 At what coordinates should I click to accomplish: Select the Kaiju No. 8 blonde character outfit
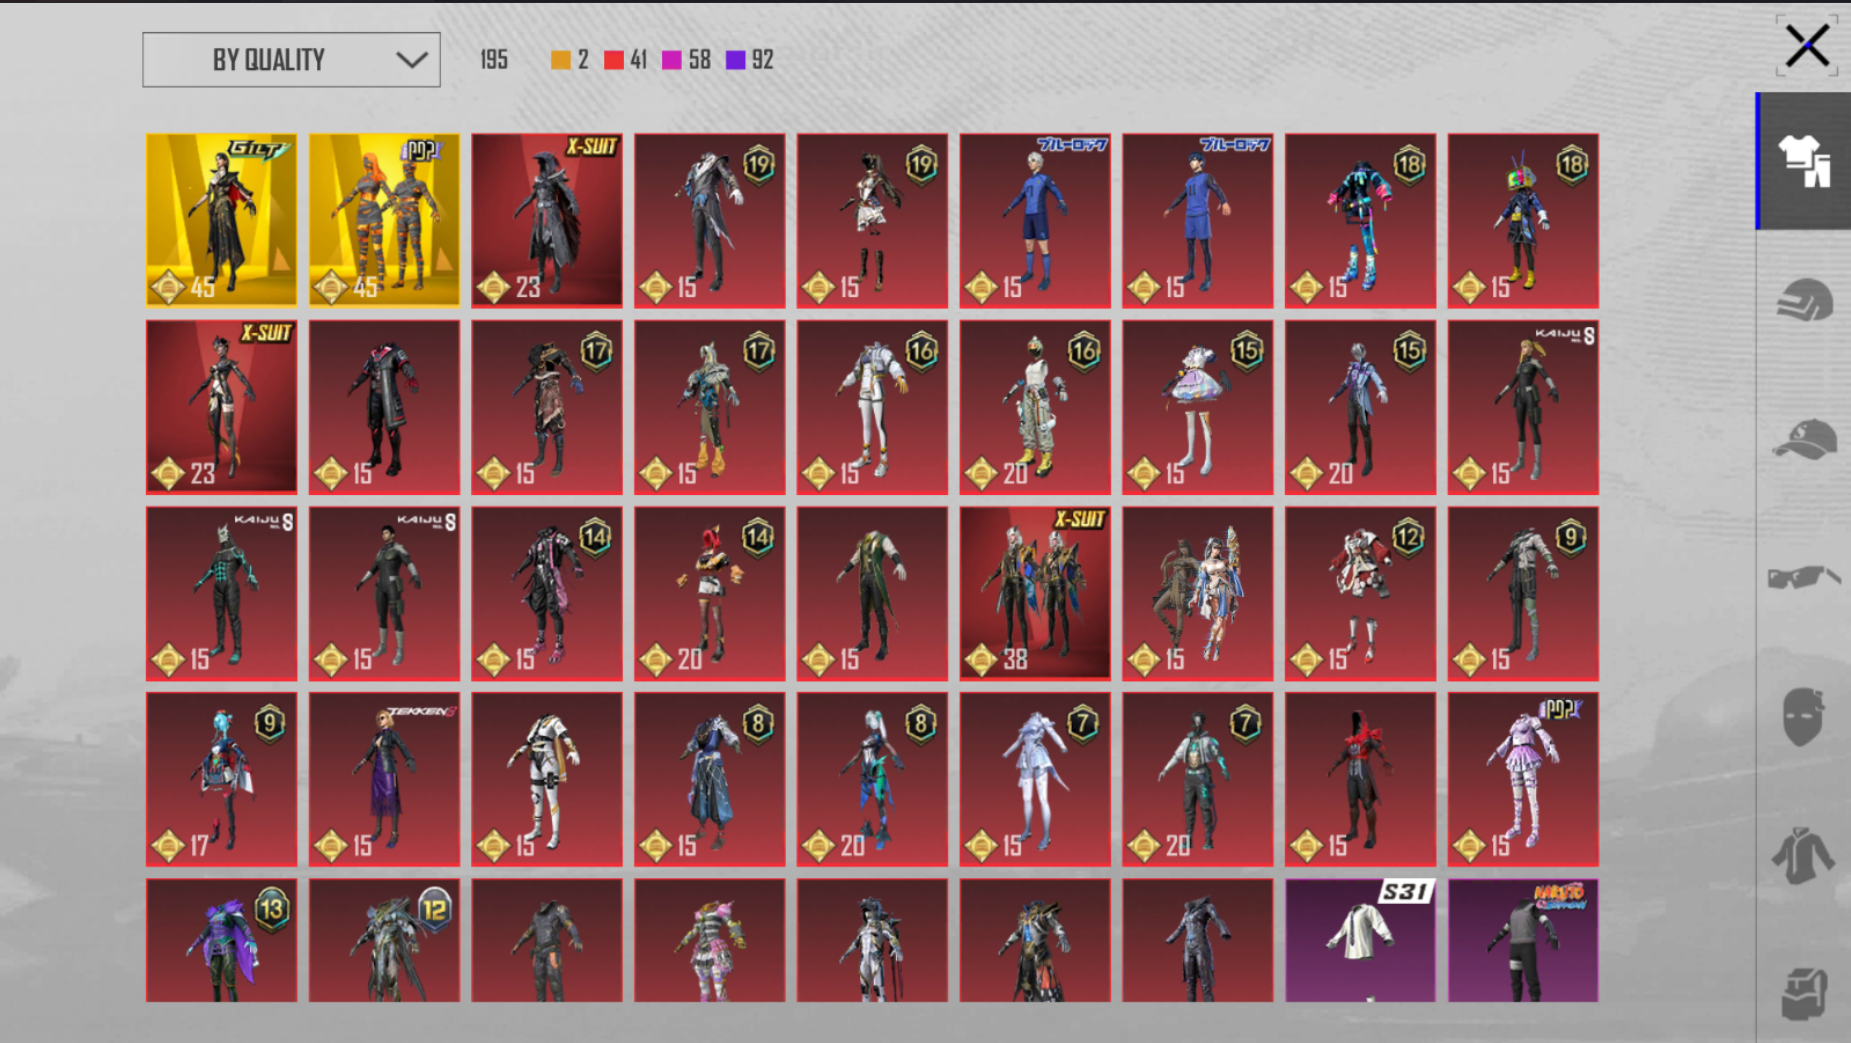tap(1523, 407)
